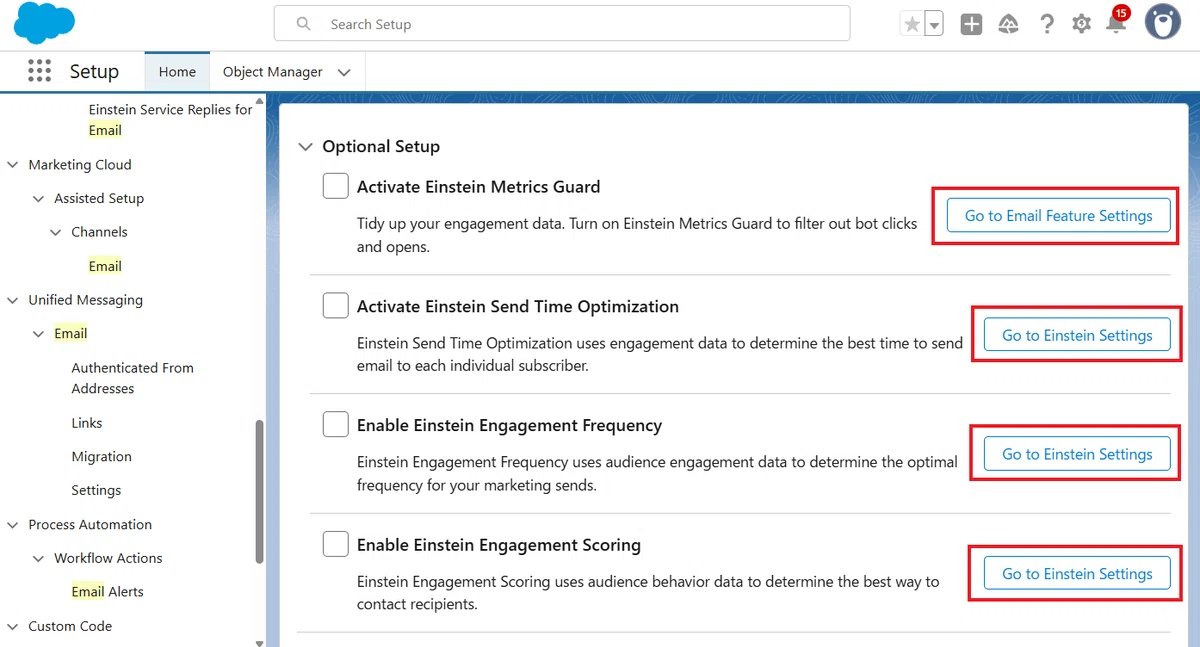Open Email Alerts in sidebar
The image size is (1200, 647).
pos(107,592)
